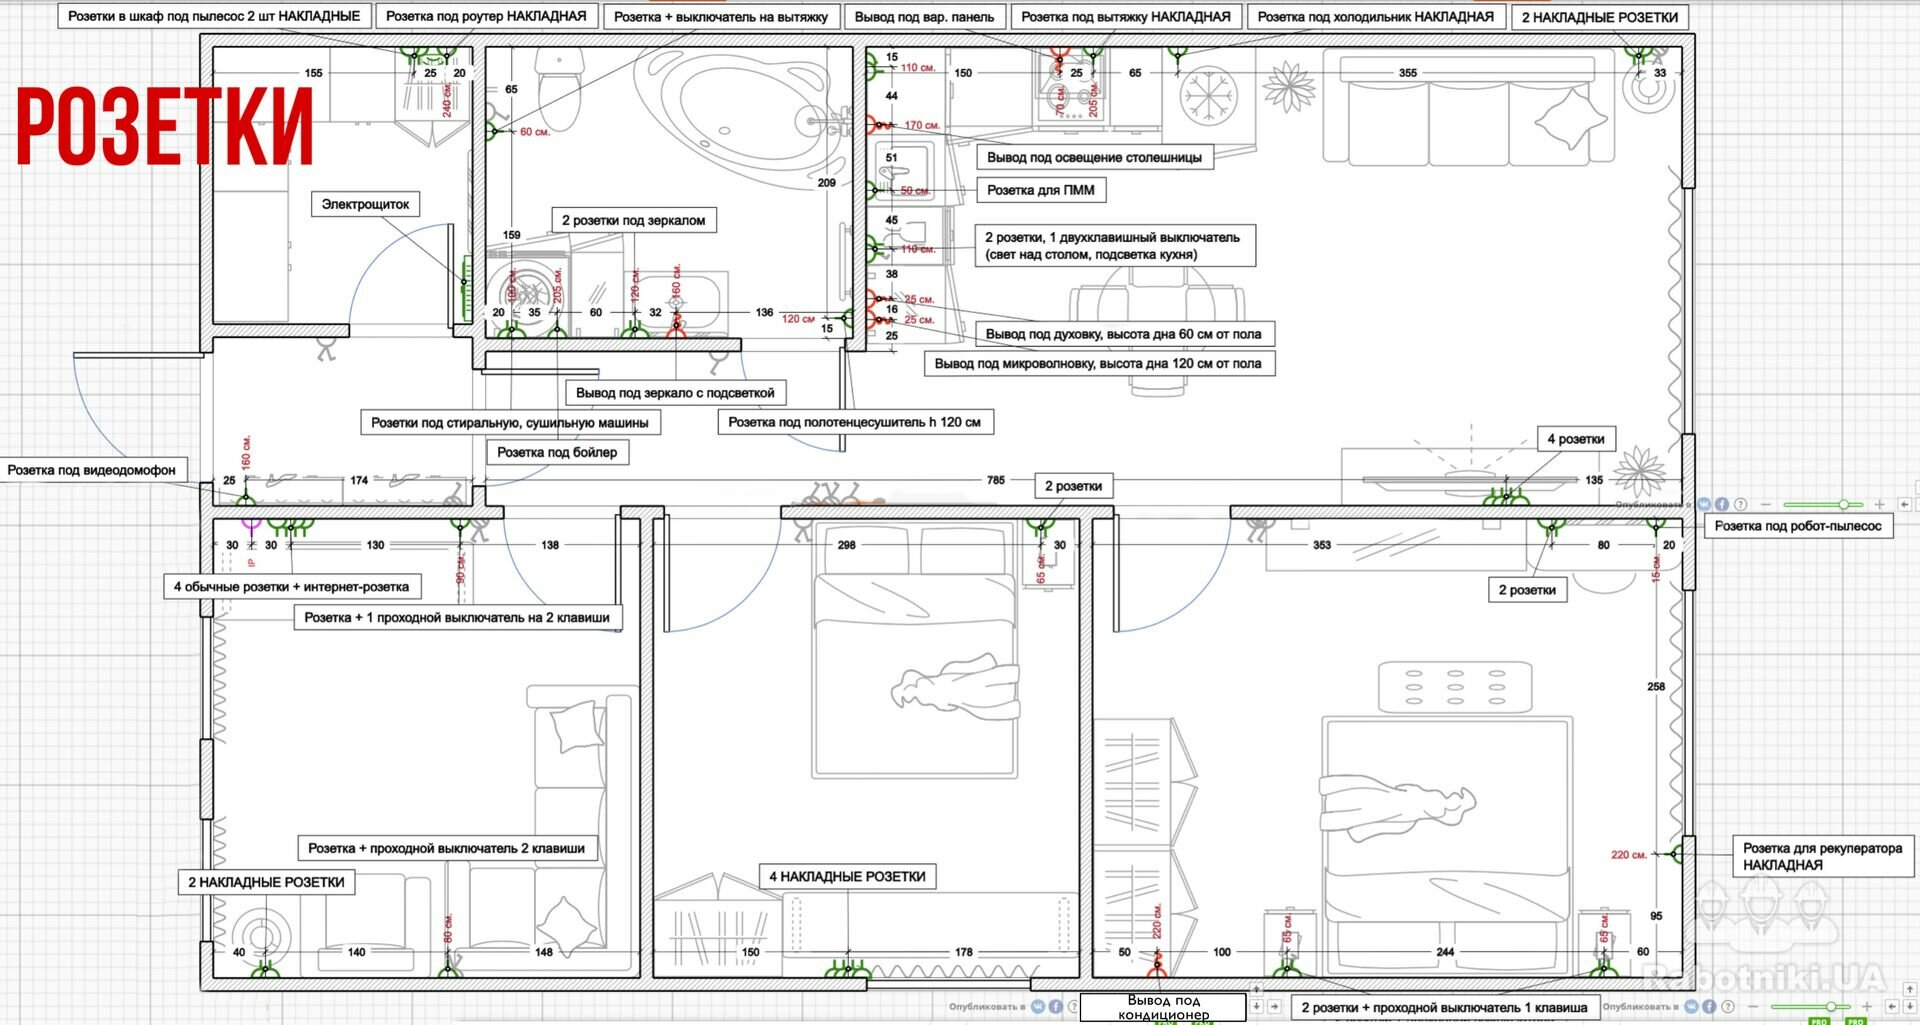The width and height of the screenshot is (1920, 1025).
Task: Zoom out with minus above robot-vacuum label
Action: (1766, 505)
